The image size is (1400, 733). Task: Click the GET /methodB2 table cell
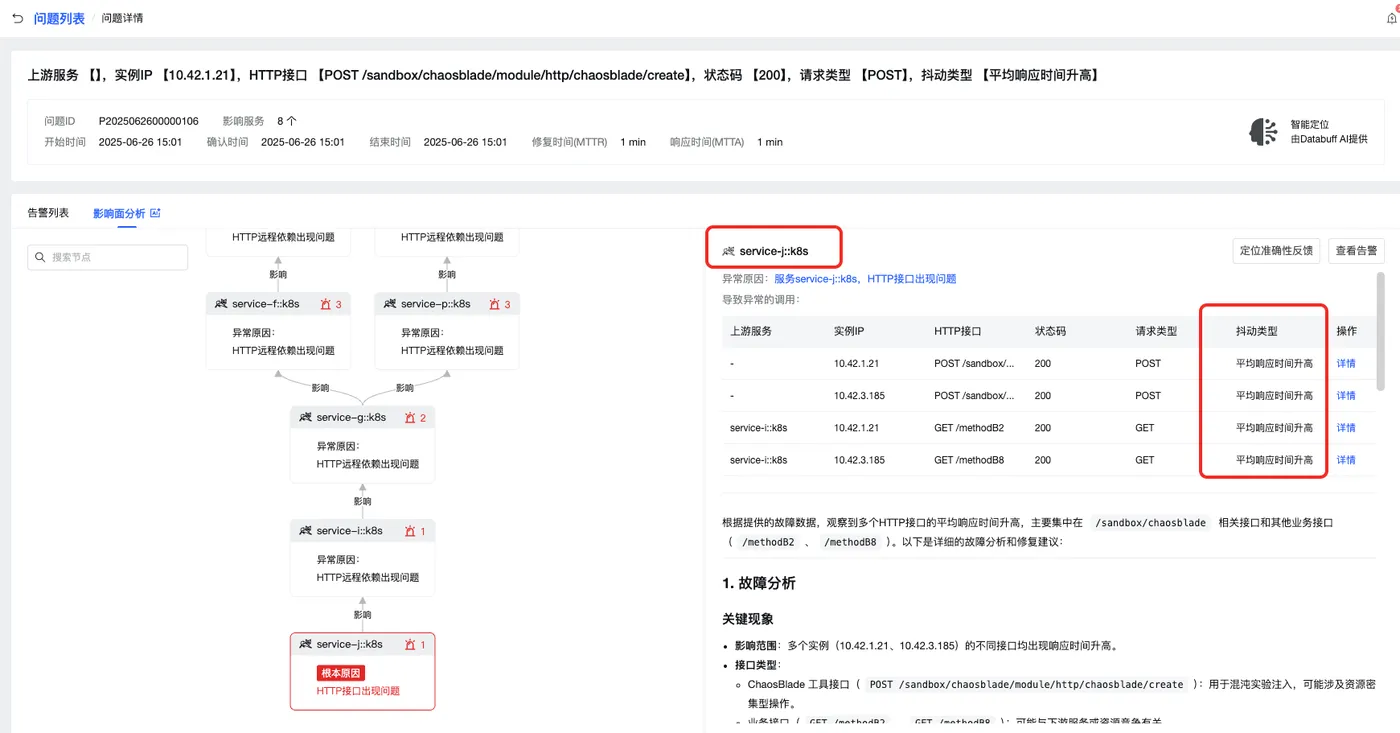969,428
